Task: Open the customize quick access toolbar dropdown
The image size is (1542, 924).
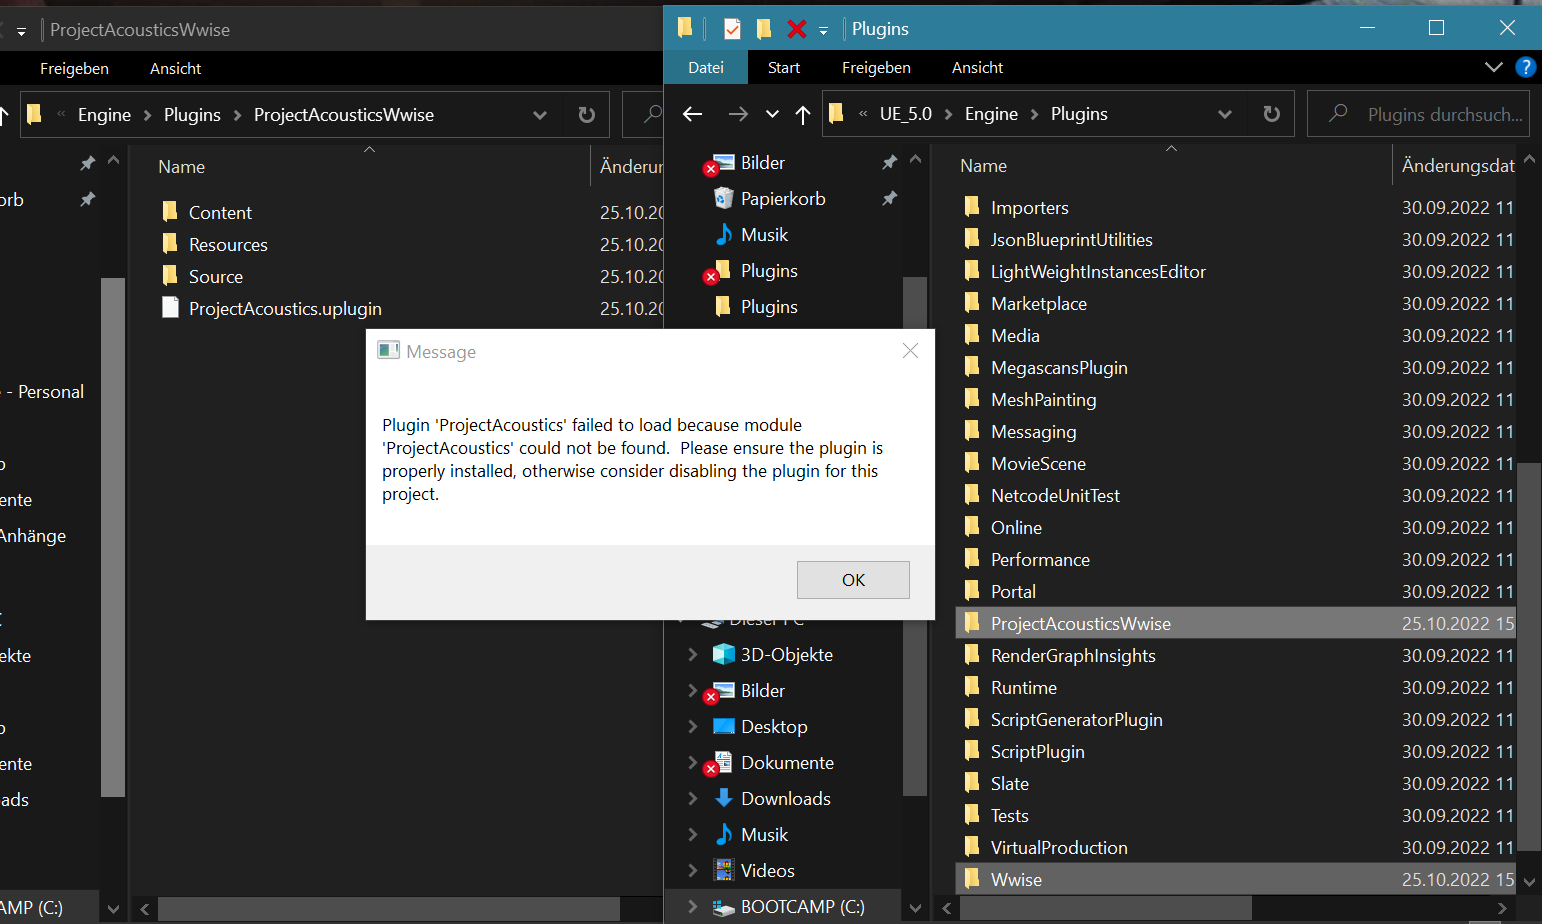Action: (822, 29)
